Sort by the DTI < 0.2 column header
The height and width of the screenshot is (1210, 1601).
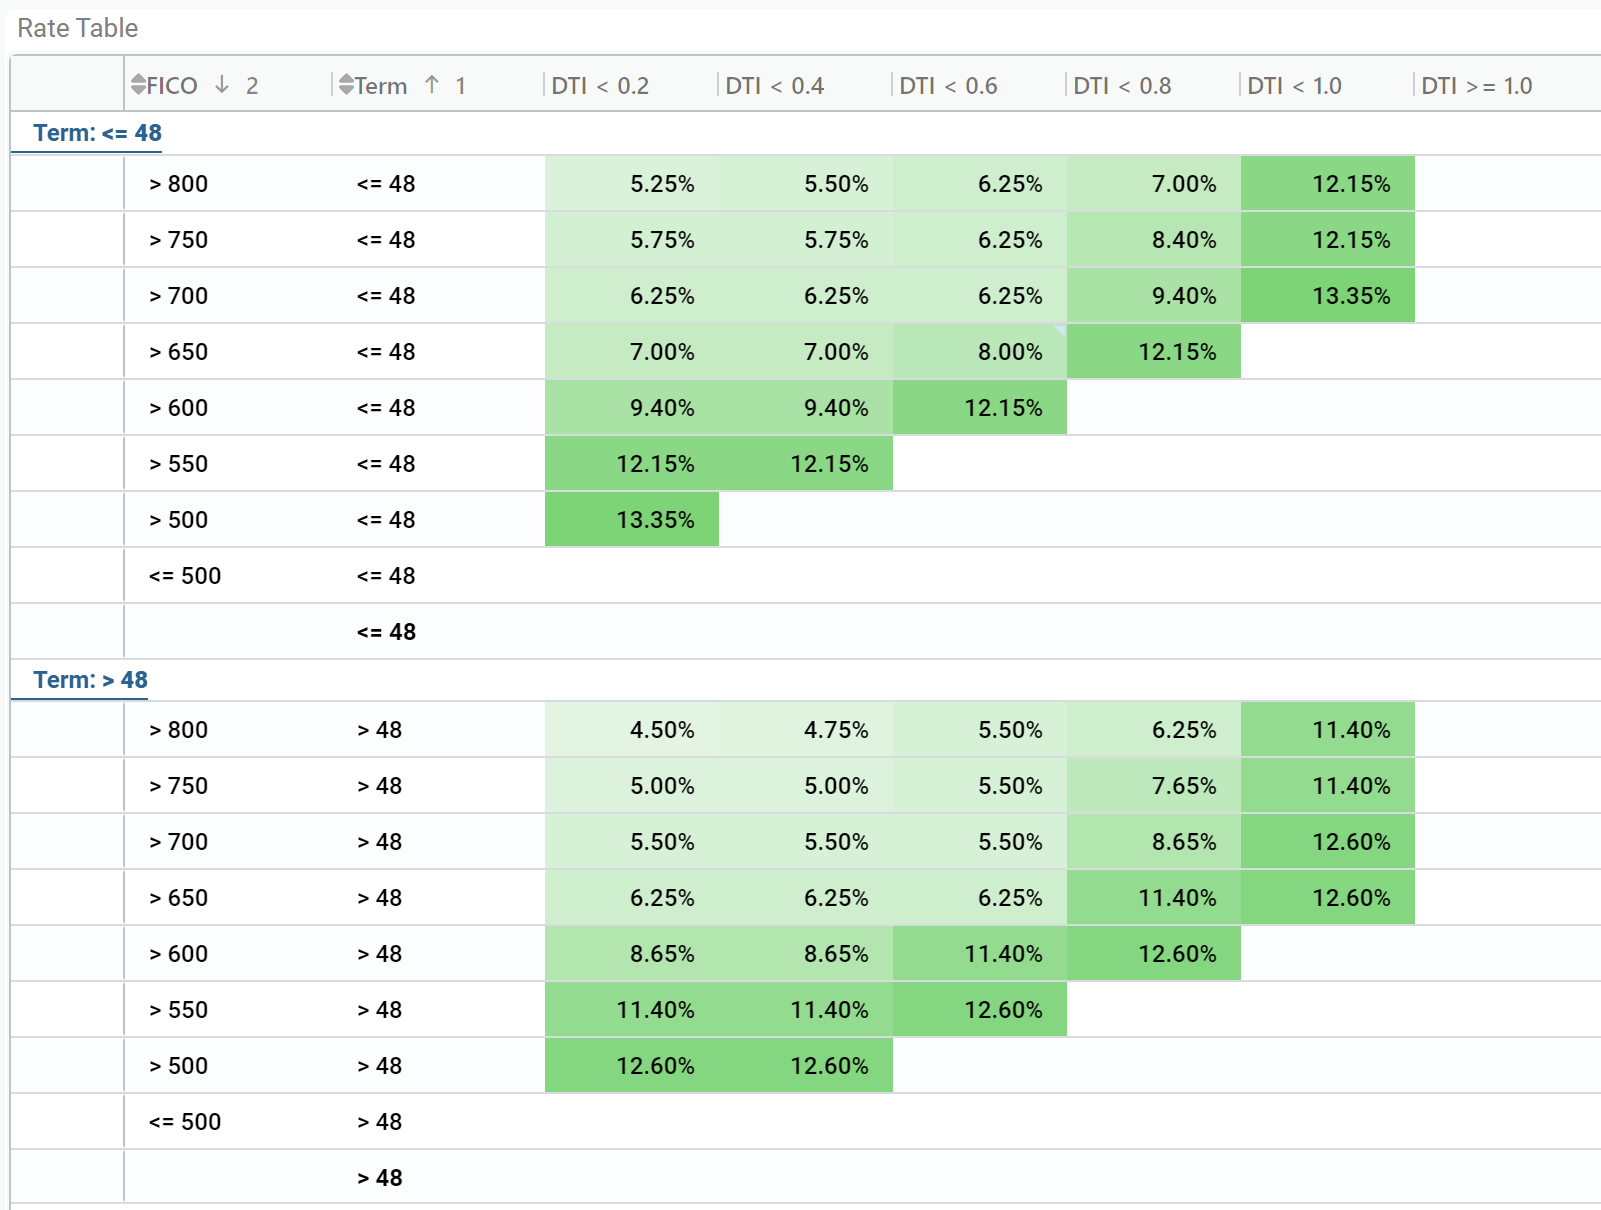coord(600,86)
